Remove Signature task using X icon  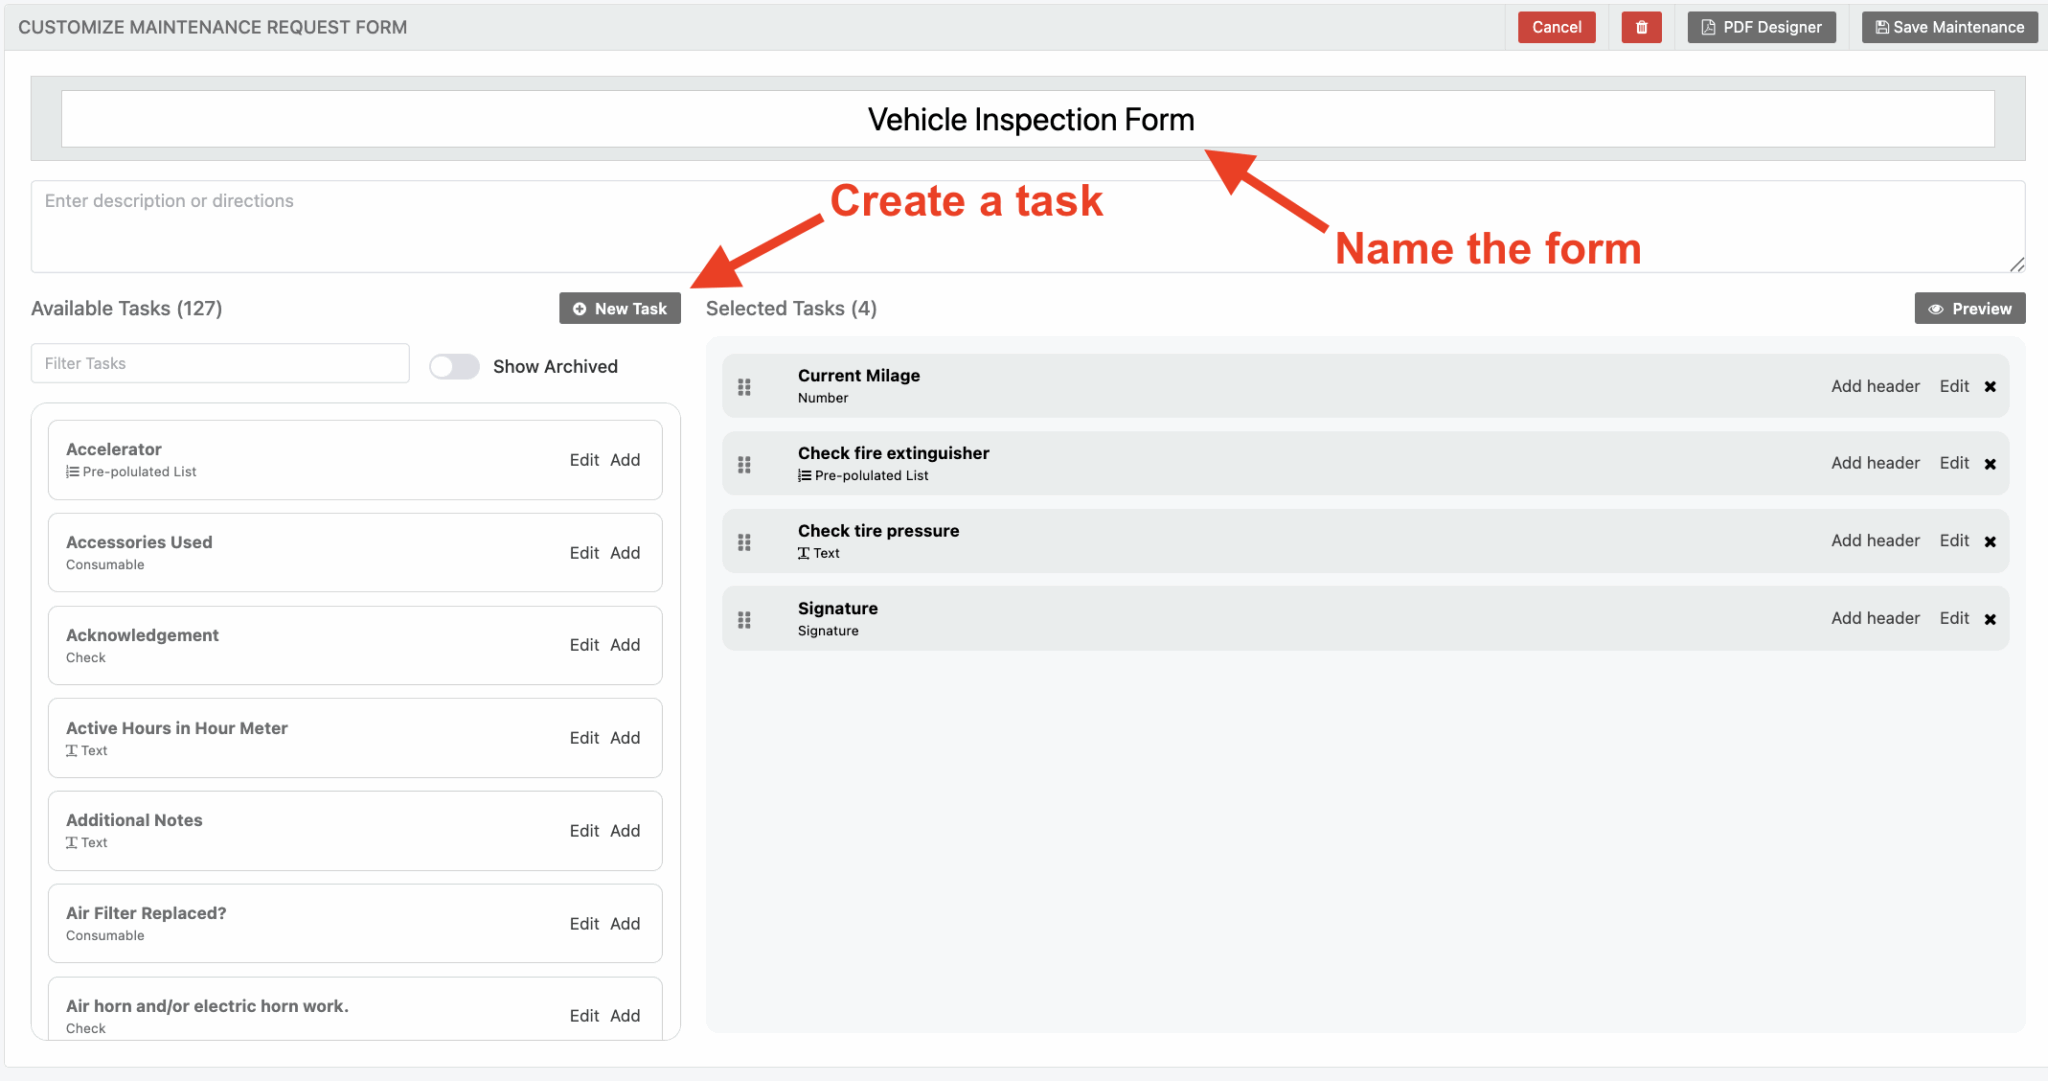1990,619
